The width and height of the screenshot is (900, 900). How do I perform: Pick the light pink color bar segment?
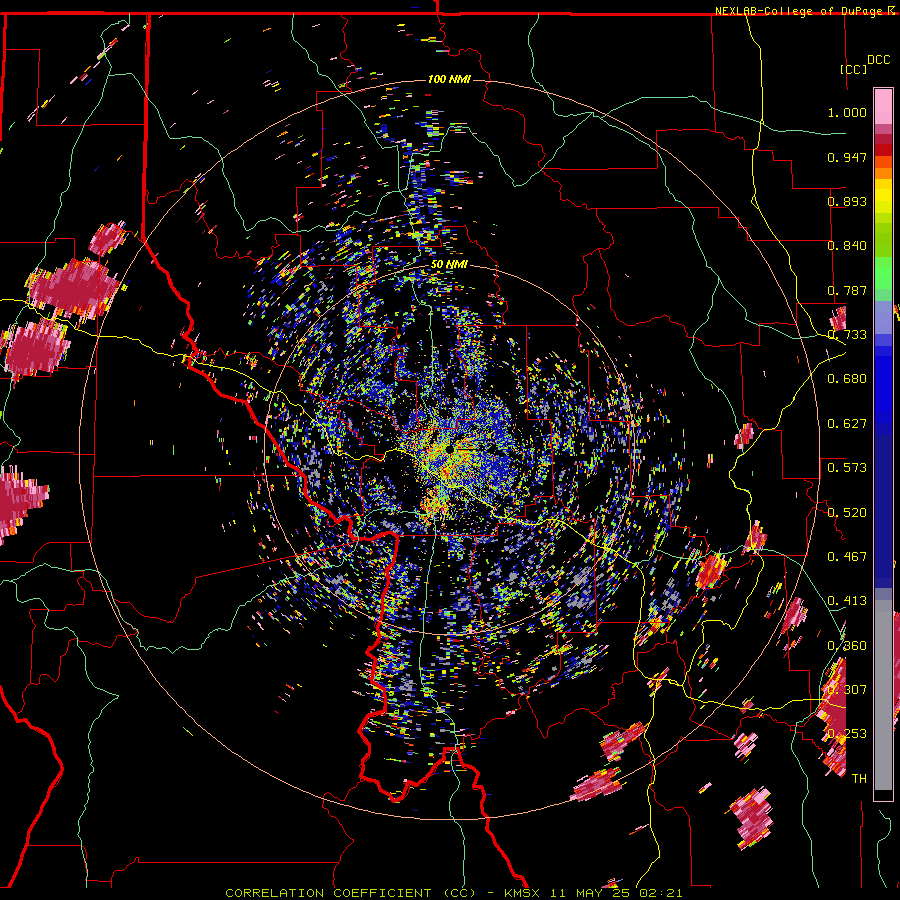(x=883, y=106)
